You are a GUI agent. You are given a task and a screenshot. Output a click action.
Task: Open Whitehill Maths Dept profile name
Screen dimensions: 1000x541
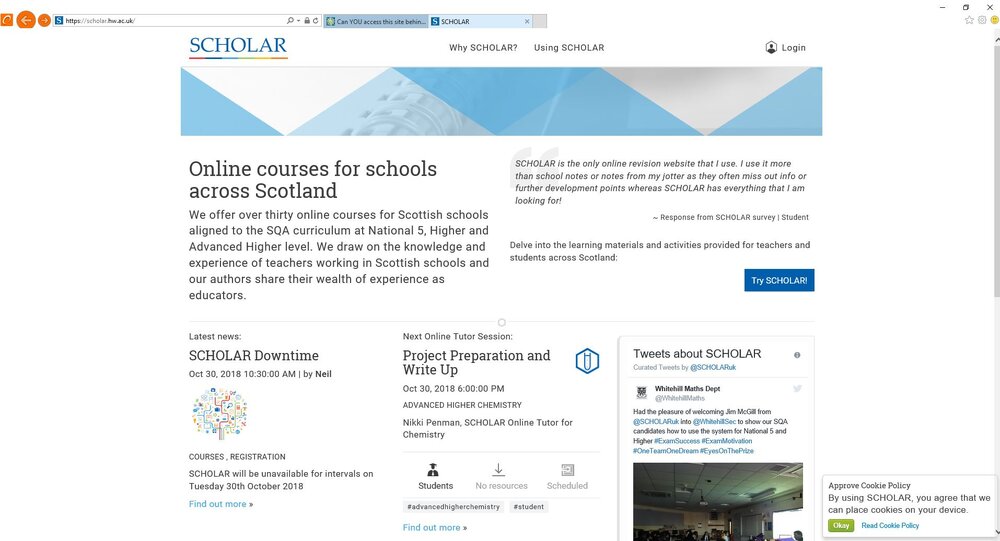click(x=688, y=389)
